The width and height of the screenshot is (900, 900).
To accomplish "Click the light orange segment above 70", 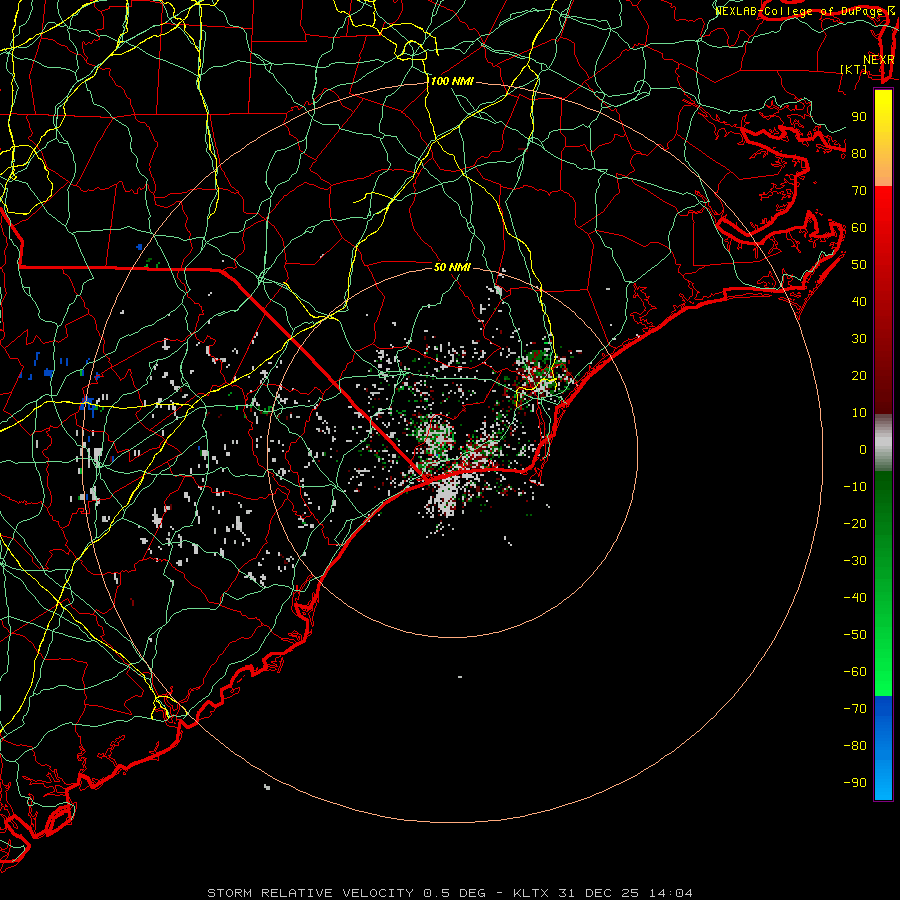I will coord(883,171).
